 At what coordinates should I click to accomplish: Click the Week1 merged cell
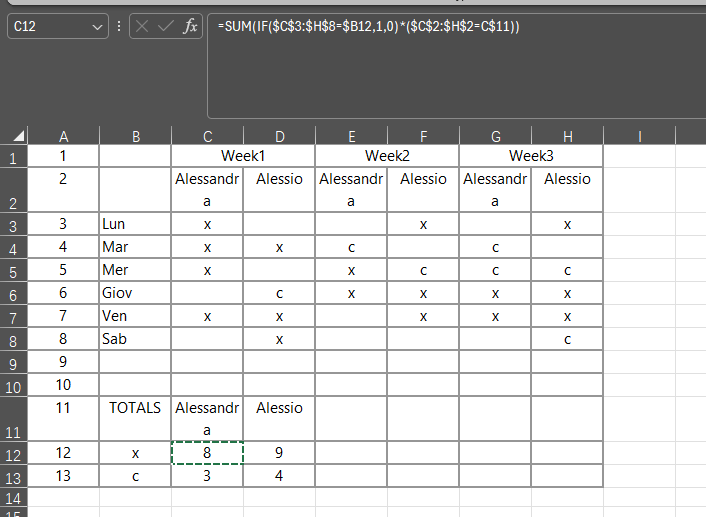[243, 156]
